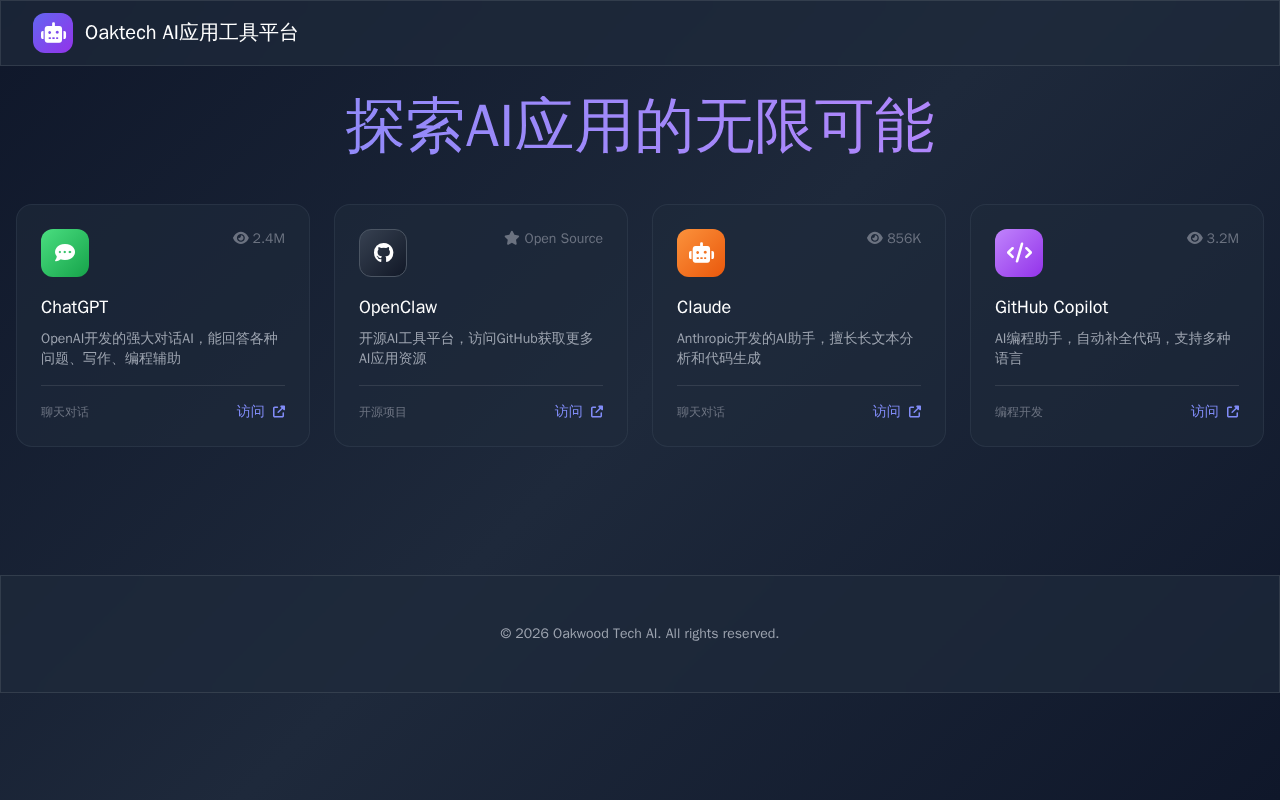1280x800 pixels.
Task: Open the OpenClaw 访问 link
Action: tap(579, 412)
